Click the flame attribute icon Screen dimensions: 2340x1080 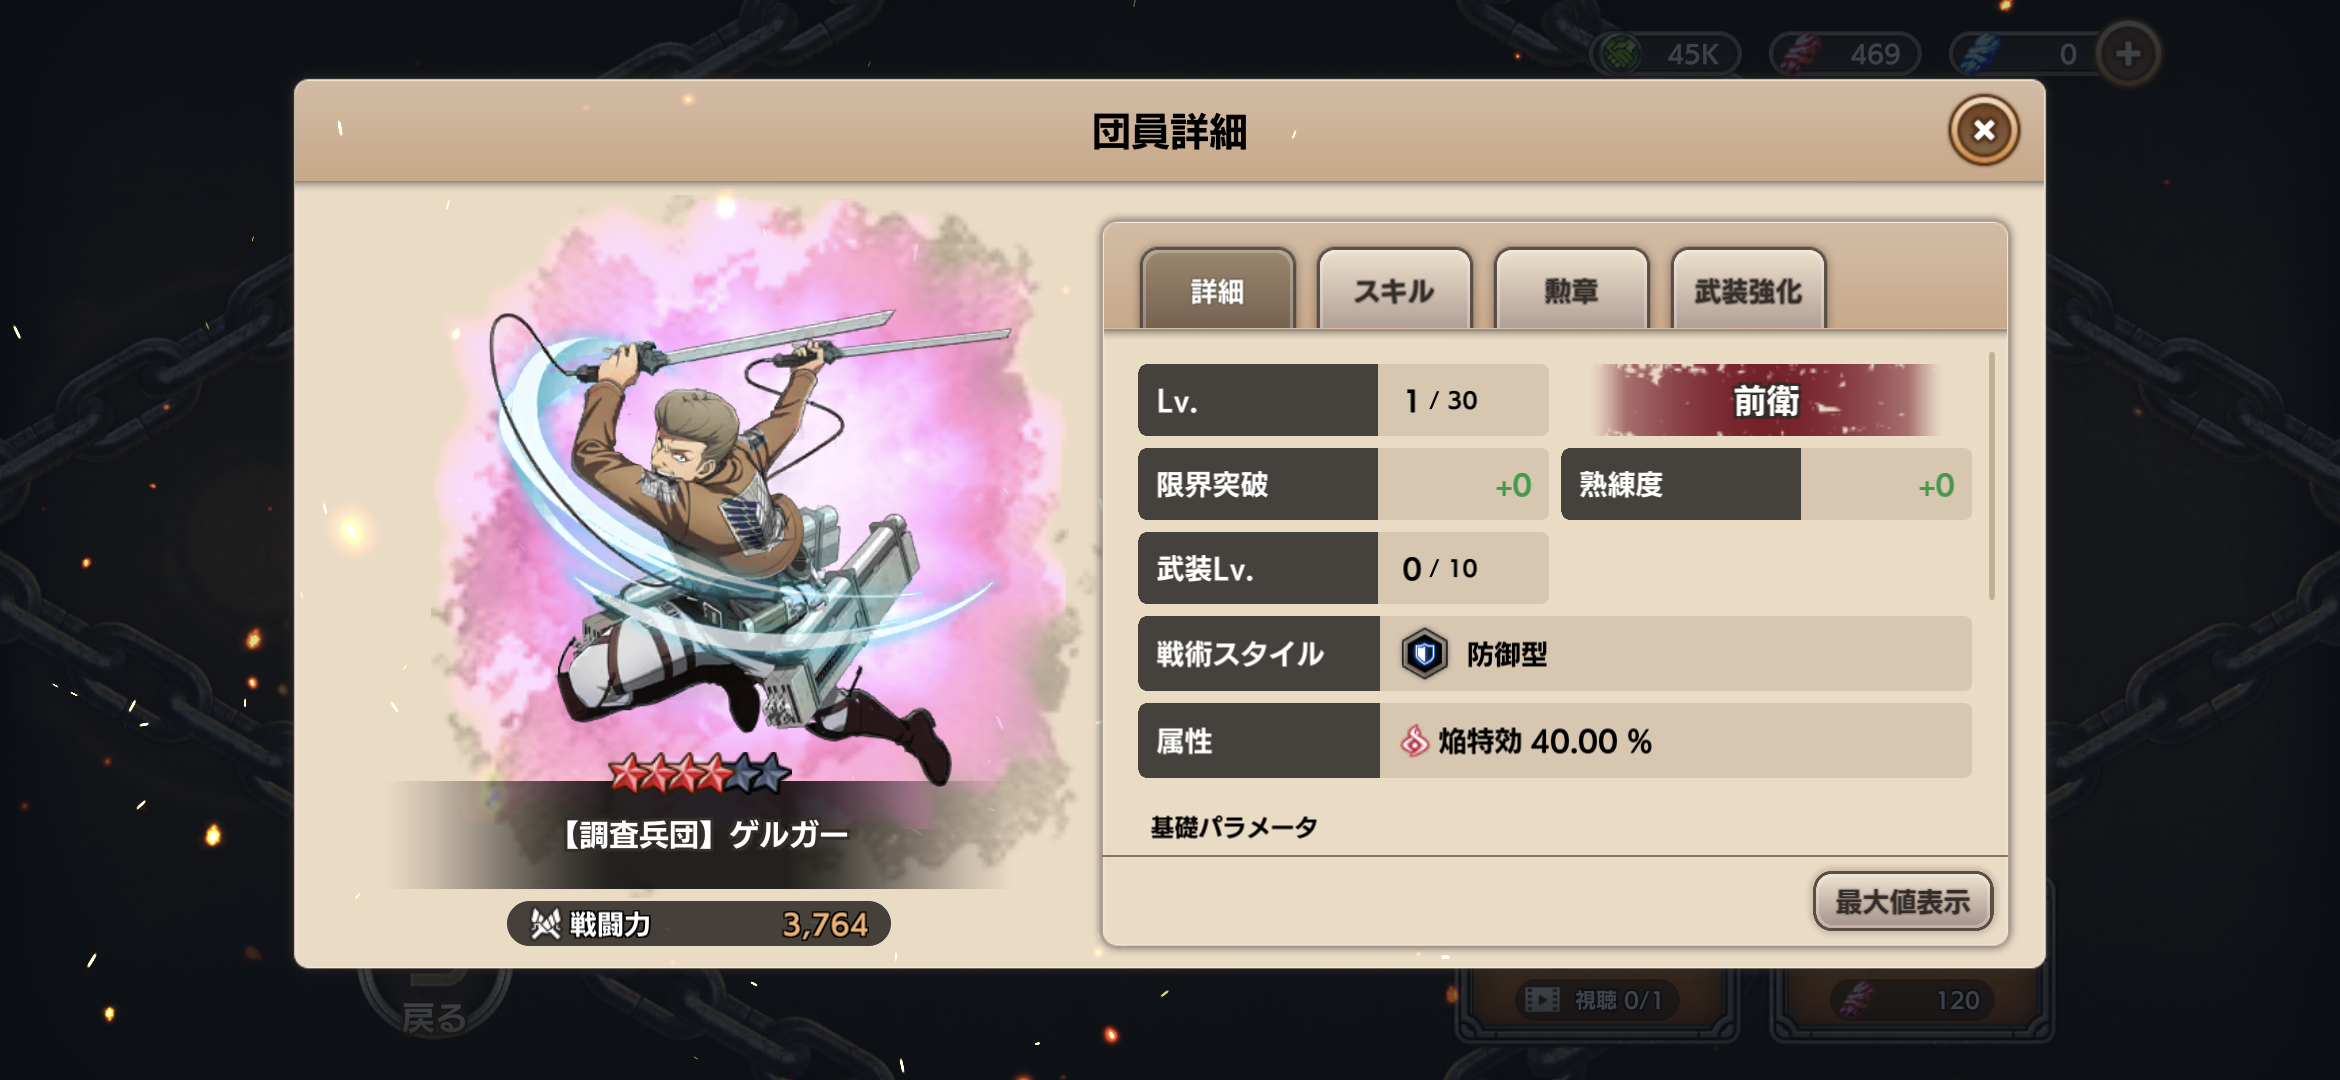[1414, 741]
